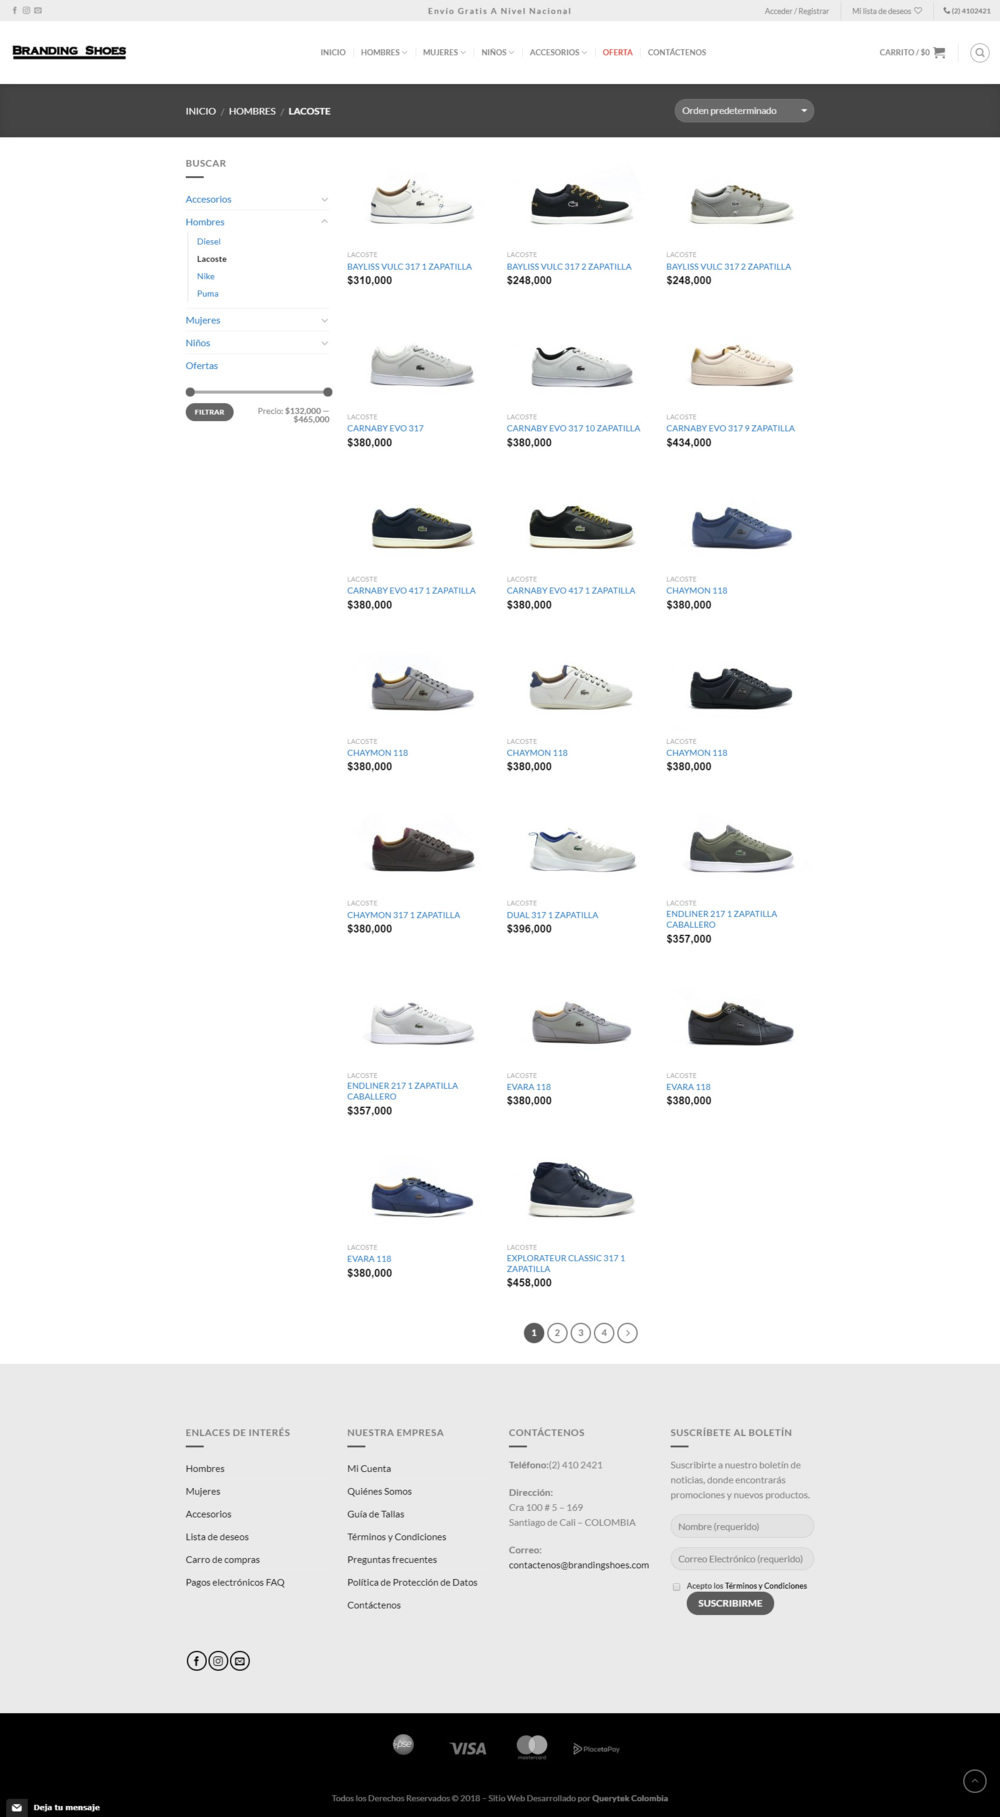Click the SUSCRIBIRME button
Screen dimensions: 1000x1817
[730, 1603]
